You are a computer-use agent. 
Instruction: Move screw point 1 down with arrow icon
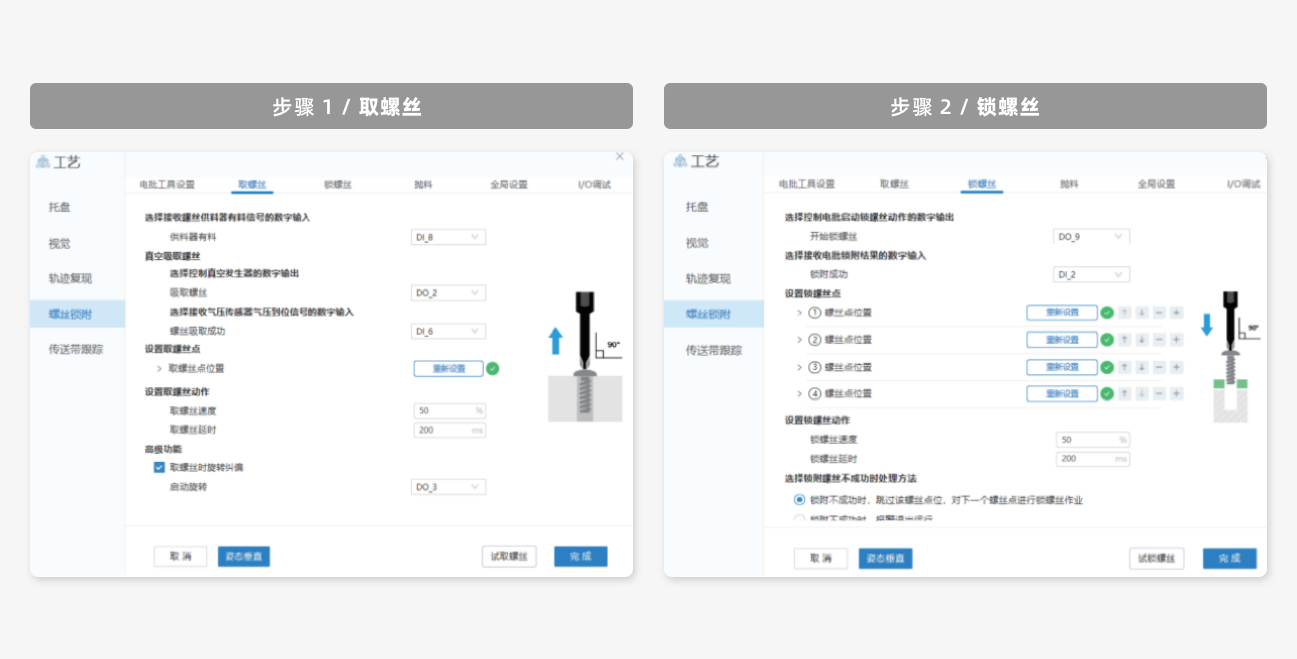point(1141,313)
